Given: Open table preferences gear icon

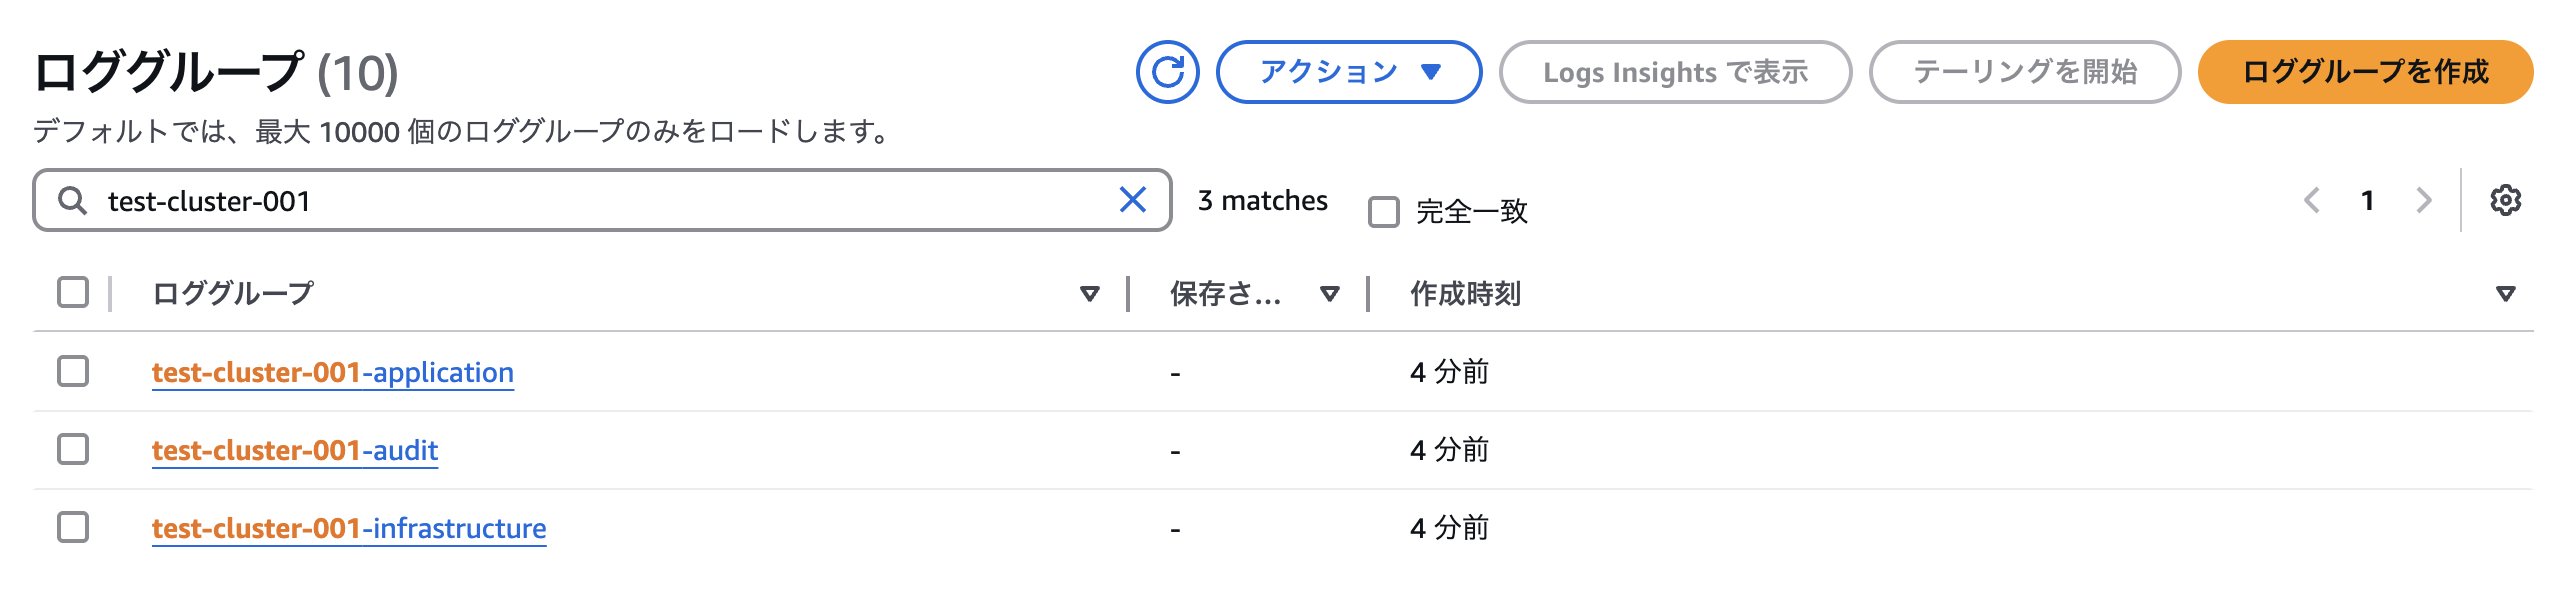Looking at the screenshot, I should tap(2505, 200).
